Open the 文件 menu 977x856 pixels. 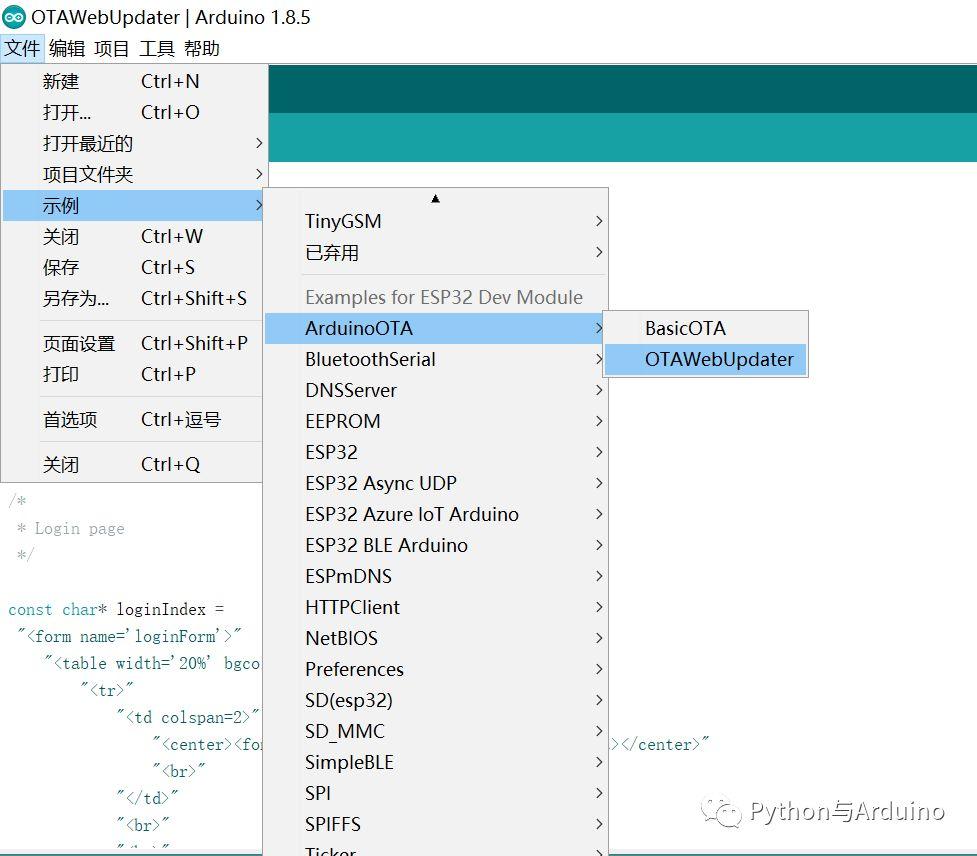[x=22, y=49]
